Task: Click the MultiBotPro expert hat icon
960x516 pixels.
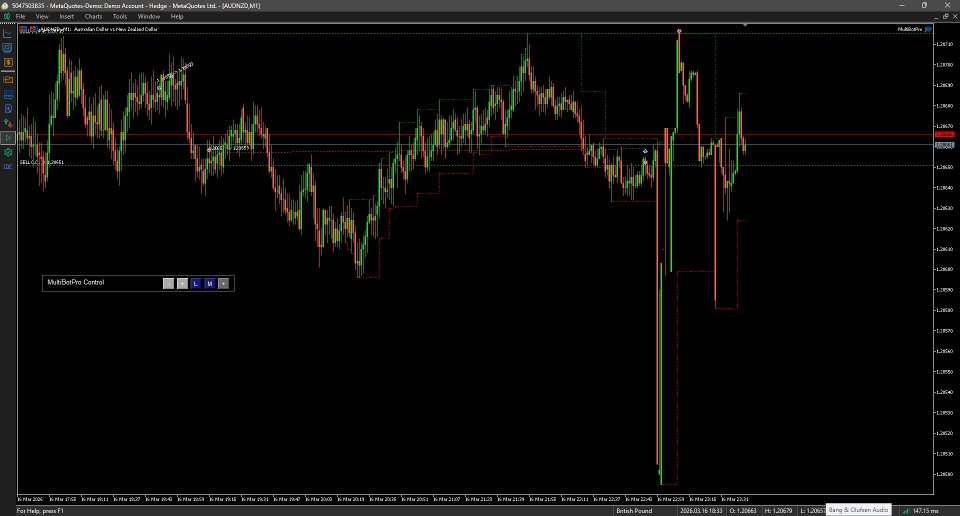Action: click(x=928, y=29)
